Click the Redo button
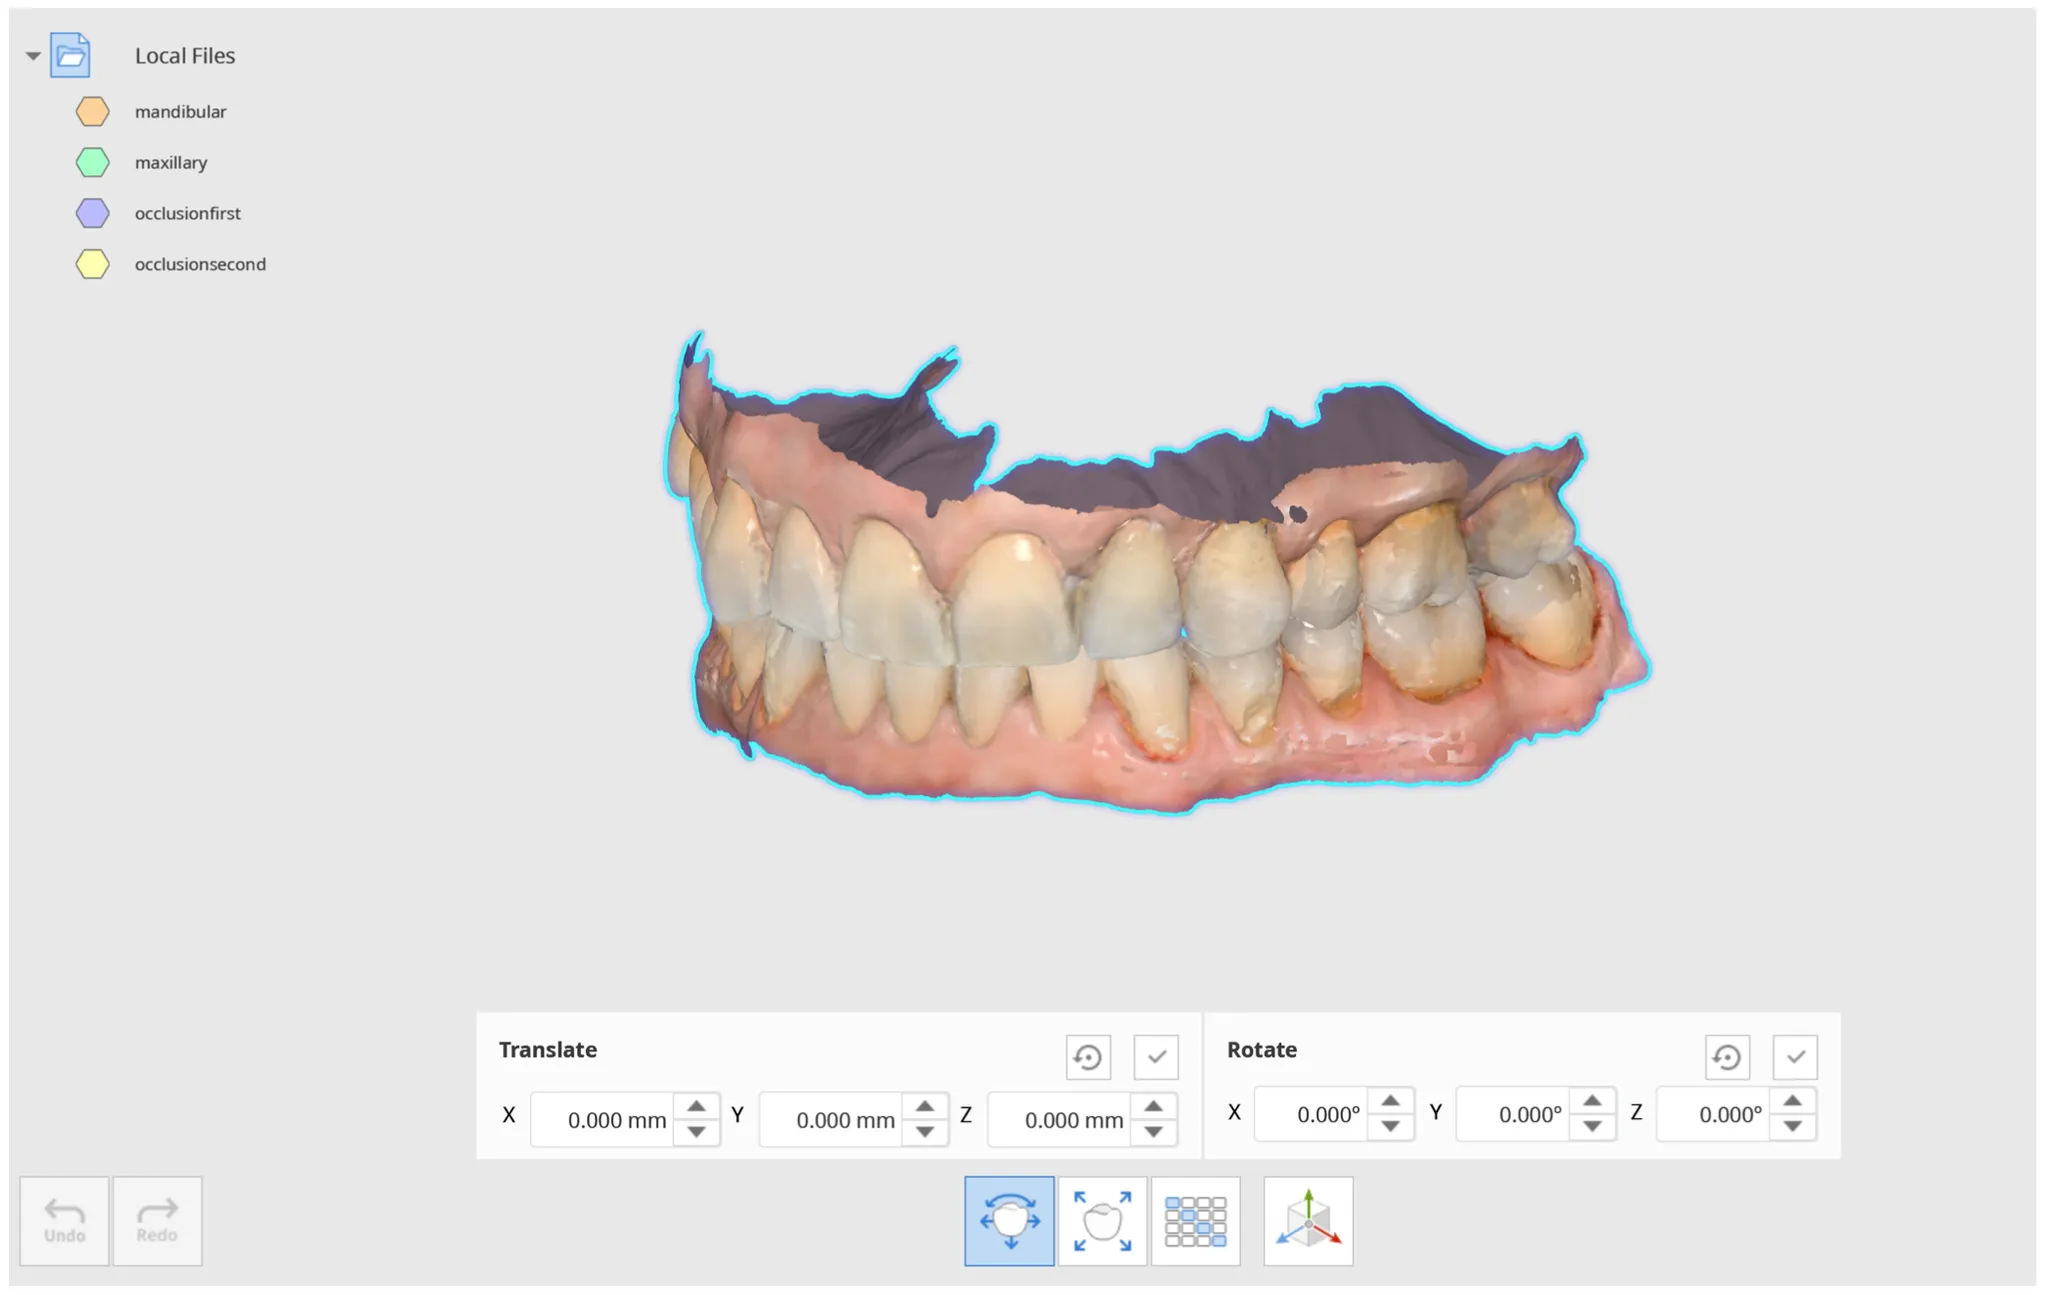The image size is (2048, 1295). coord(157,1221)
